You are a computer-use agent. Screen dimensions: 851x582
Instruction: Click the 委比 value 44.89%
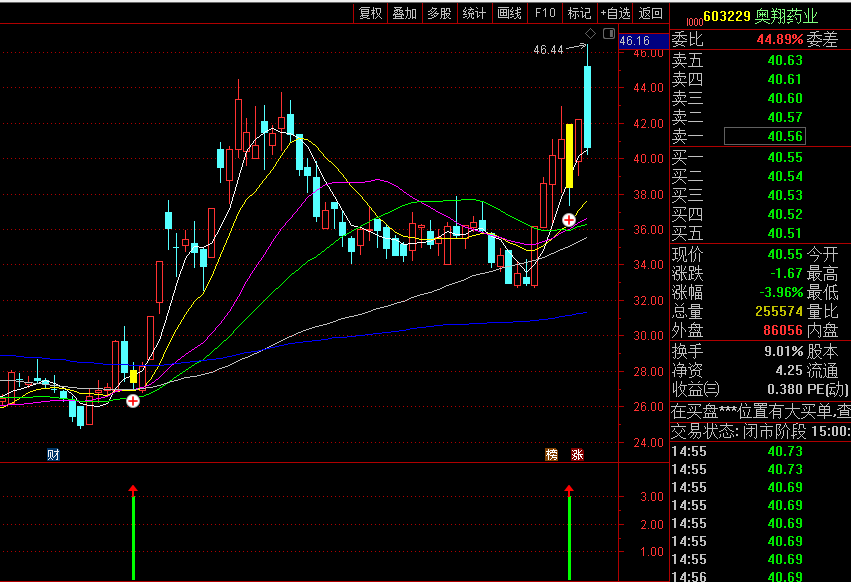780,39
